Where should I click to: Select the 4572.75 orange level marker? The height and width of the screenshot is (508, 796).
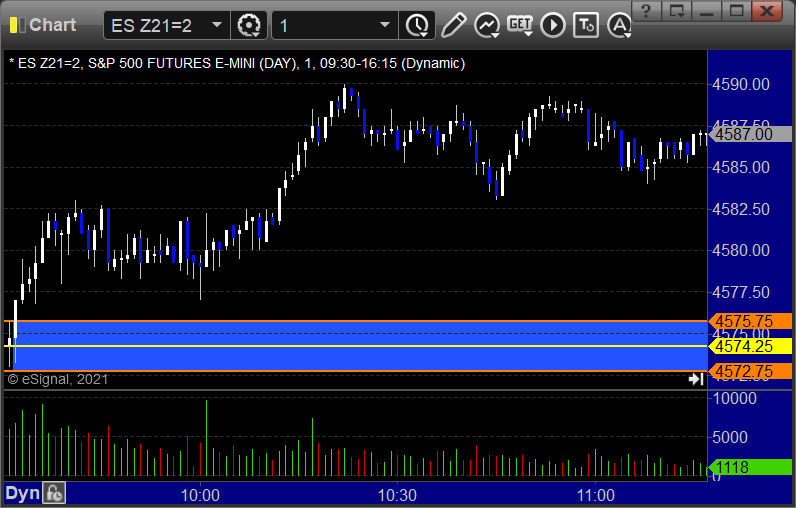750,371
